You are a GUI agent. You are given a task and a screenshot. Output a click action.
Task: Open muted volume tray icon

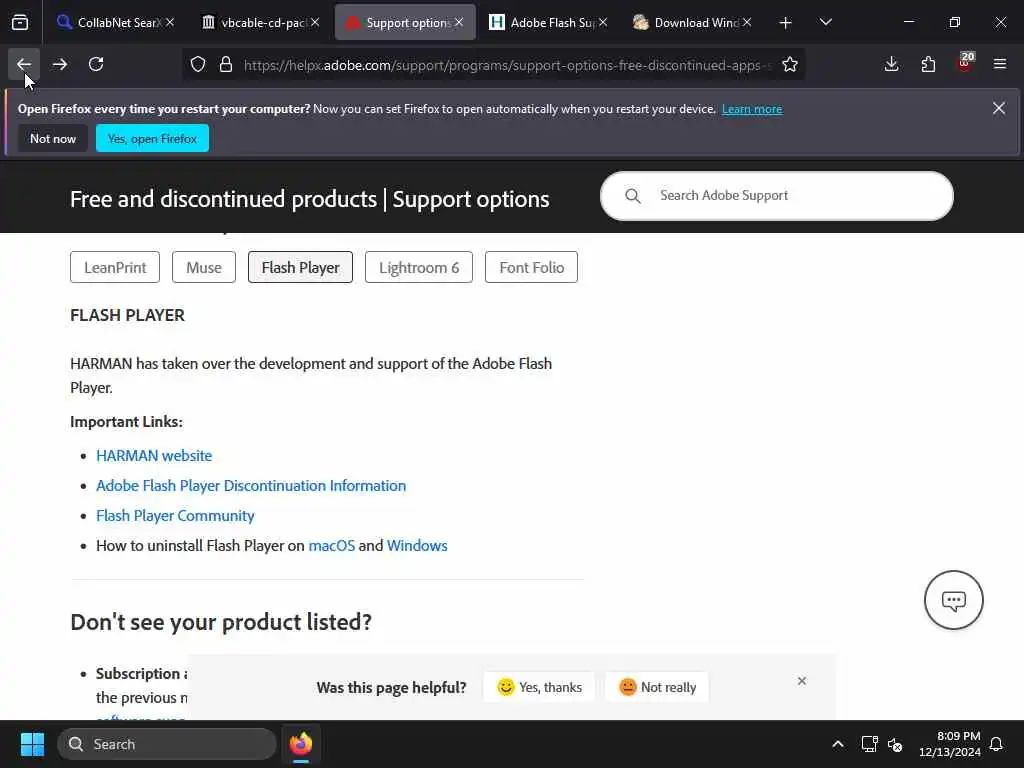(895, 744)
